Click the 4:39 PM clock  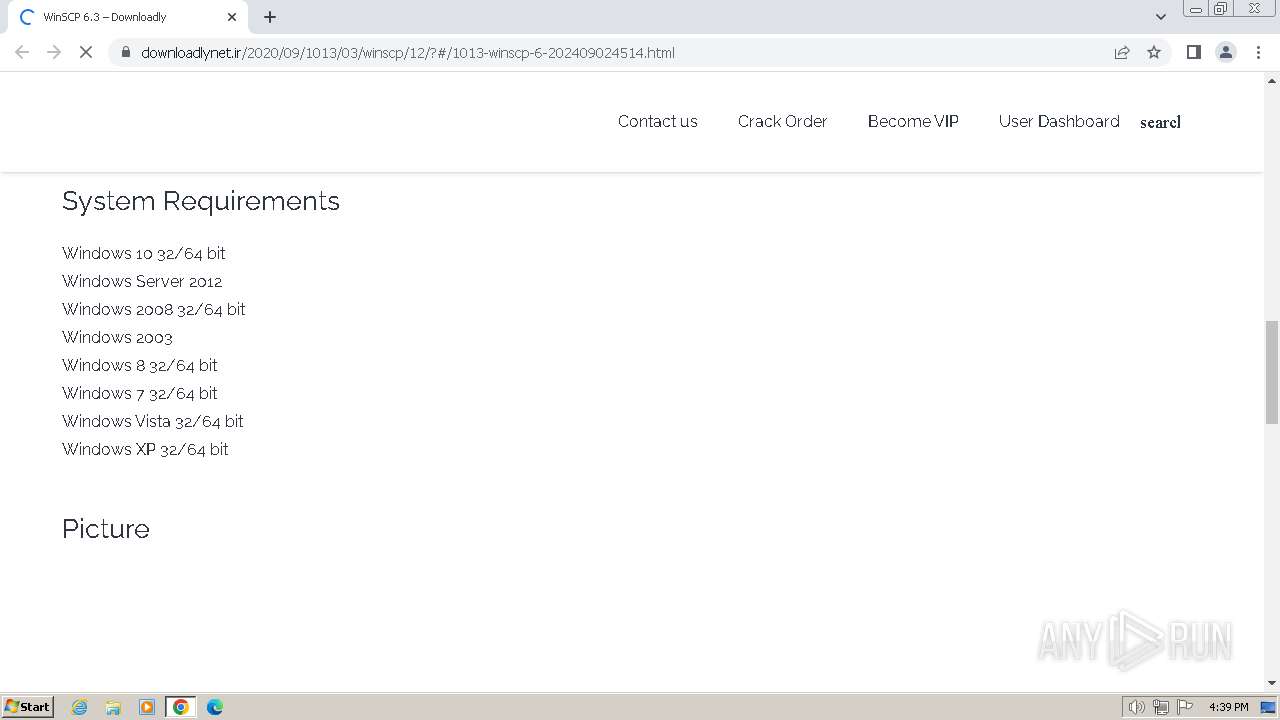click(x=1229, y=707)
